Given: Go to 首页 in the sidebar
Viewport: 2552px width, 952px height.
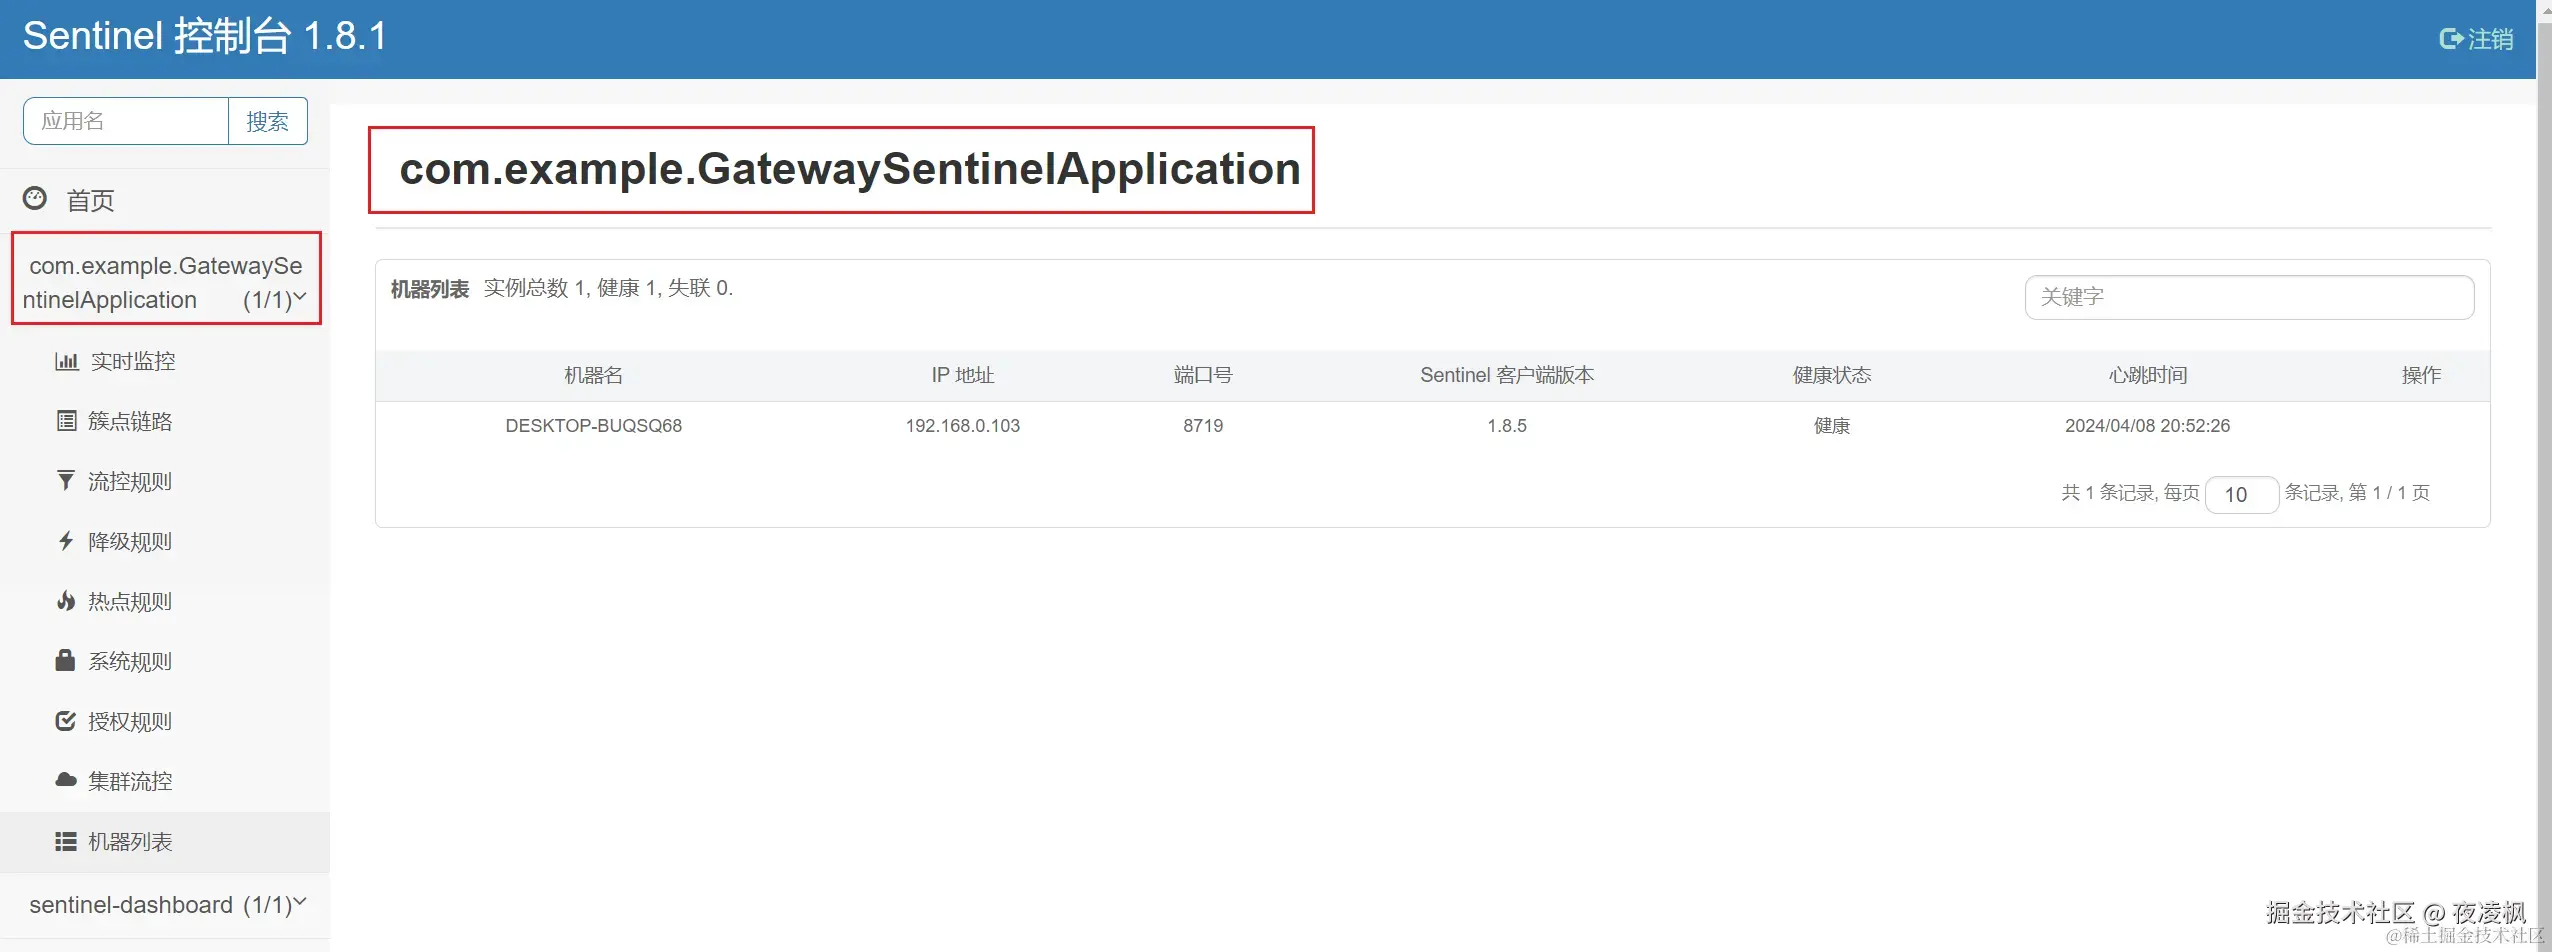Looking at the screenshot, I should click(90, 200).
